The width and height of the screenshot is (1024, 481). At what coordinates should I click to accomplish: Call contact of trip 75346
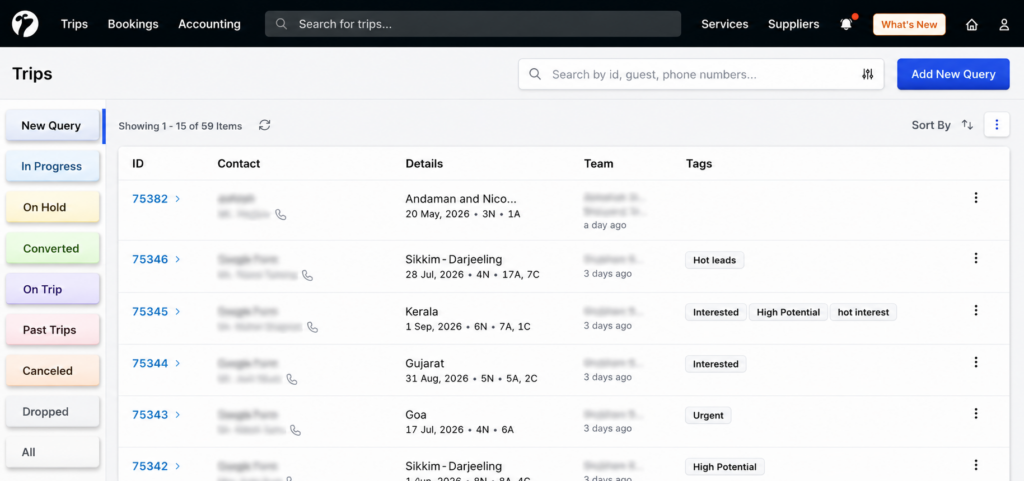[x=308, y=275]
